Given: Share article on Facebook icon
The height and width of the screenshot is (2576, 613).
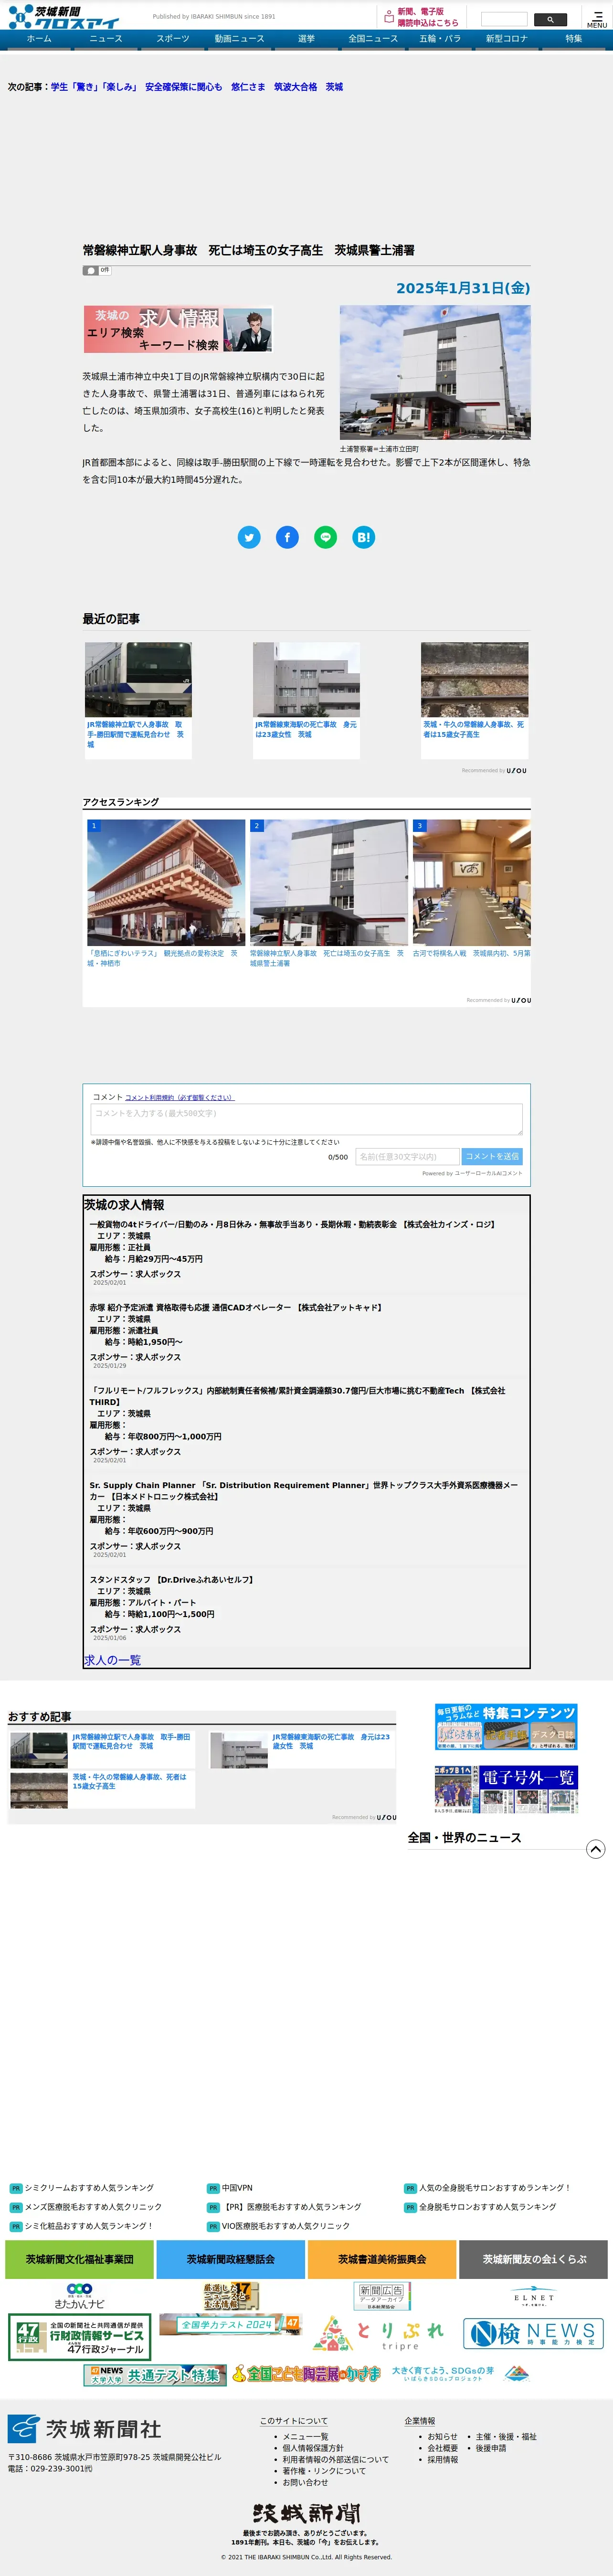Looking at the screenshot, I should coord(287,537).
